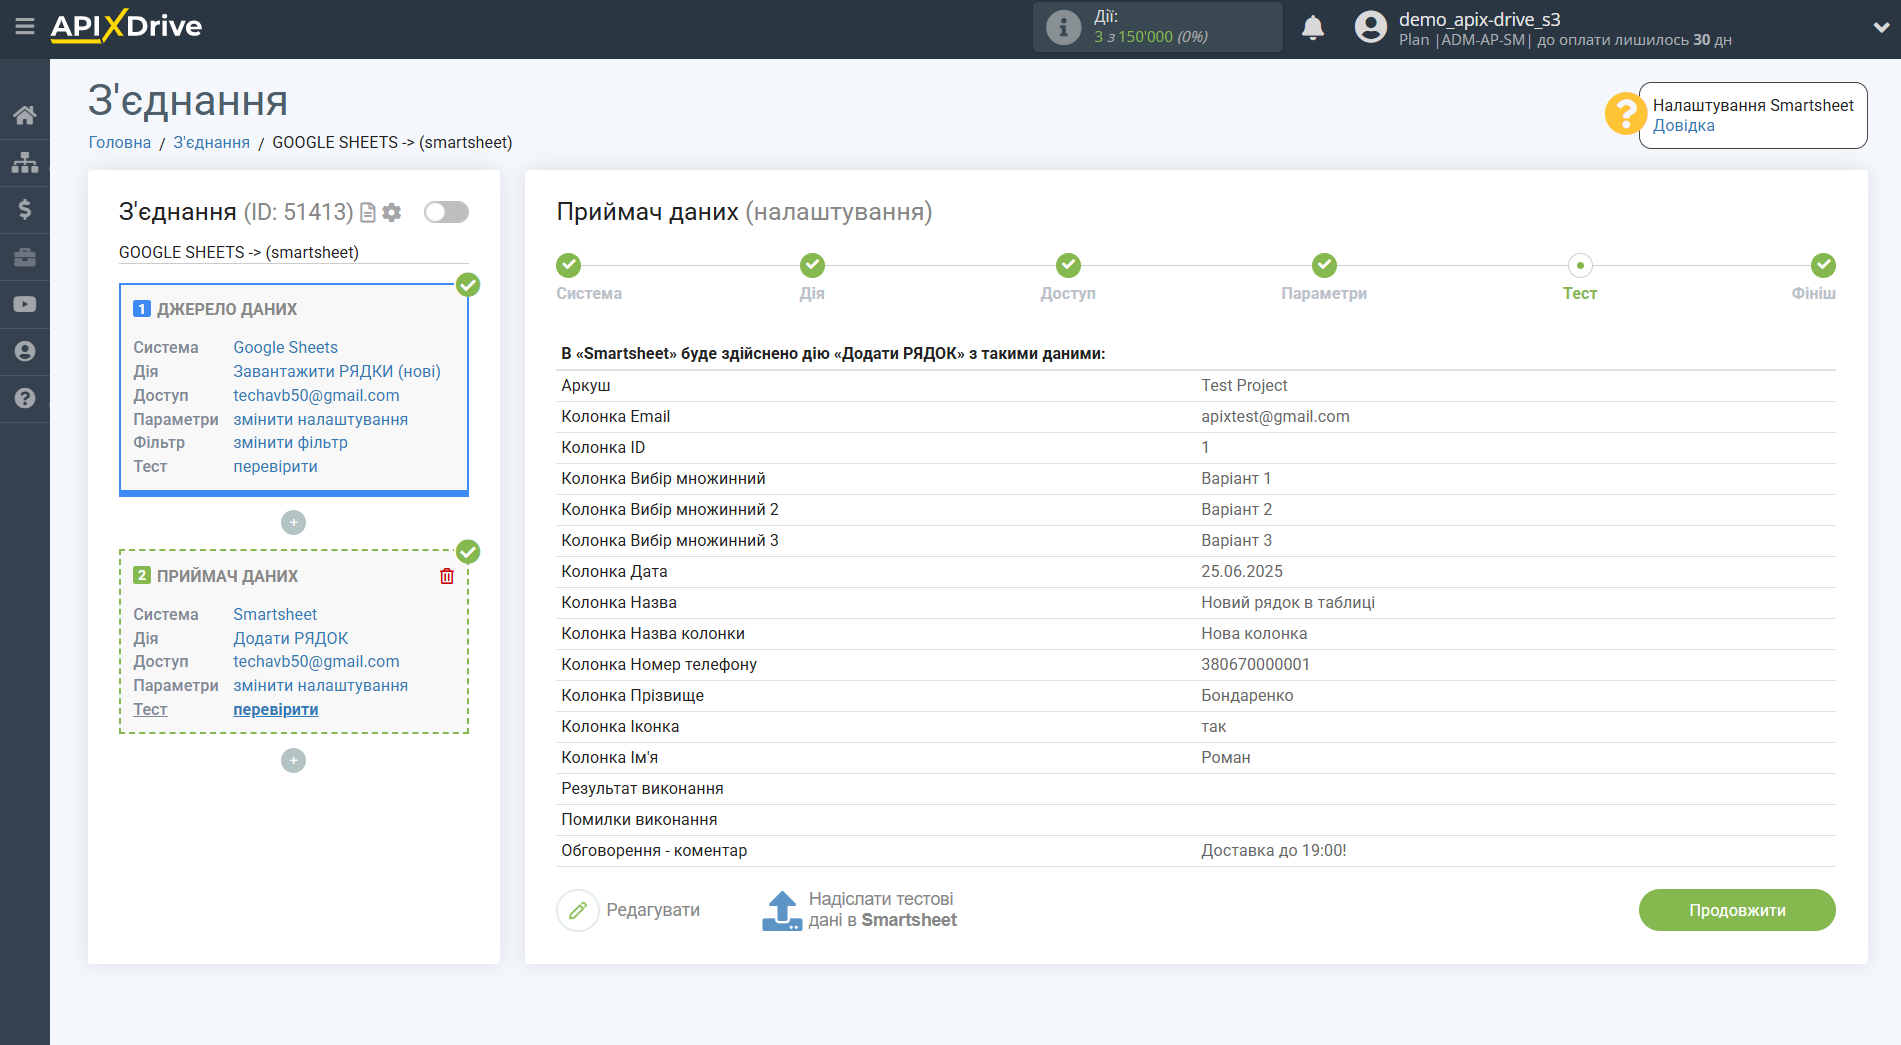Open the Home sidebar icon
The width and height of the screenshot is (1901, 1045).
[x=25, y=115]
